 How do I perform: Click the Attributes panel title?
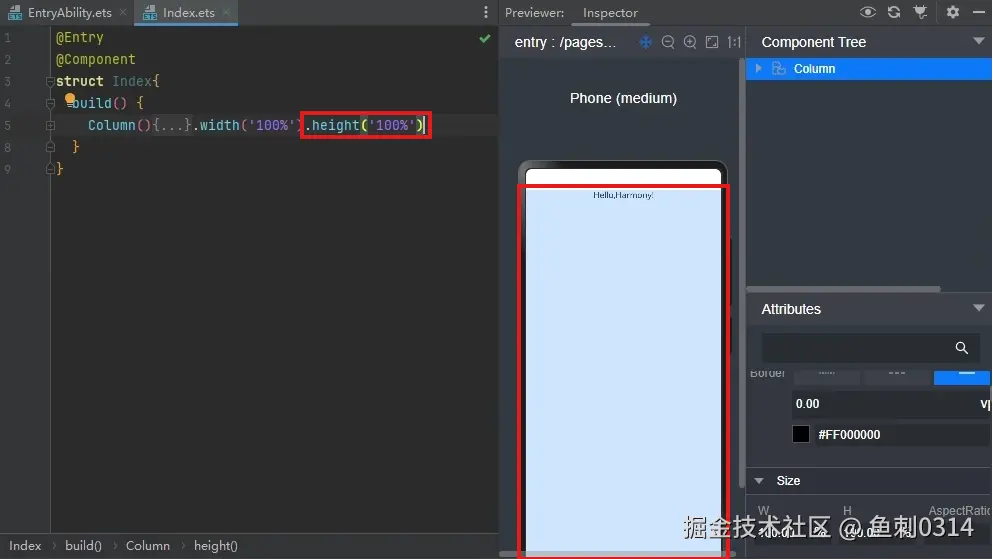click(x=791, y=309)
